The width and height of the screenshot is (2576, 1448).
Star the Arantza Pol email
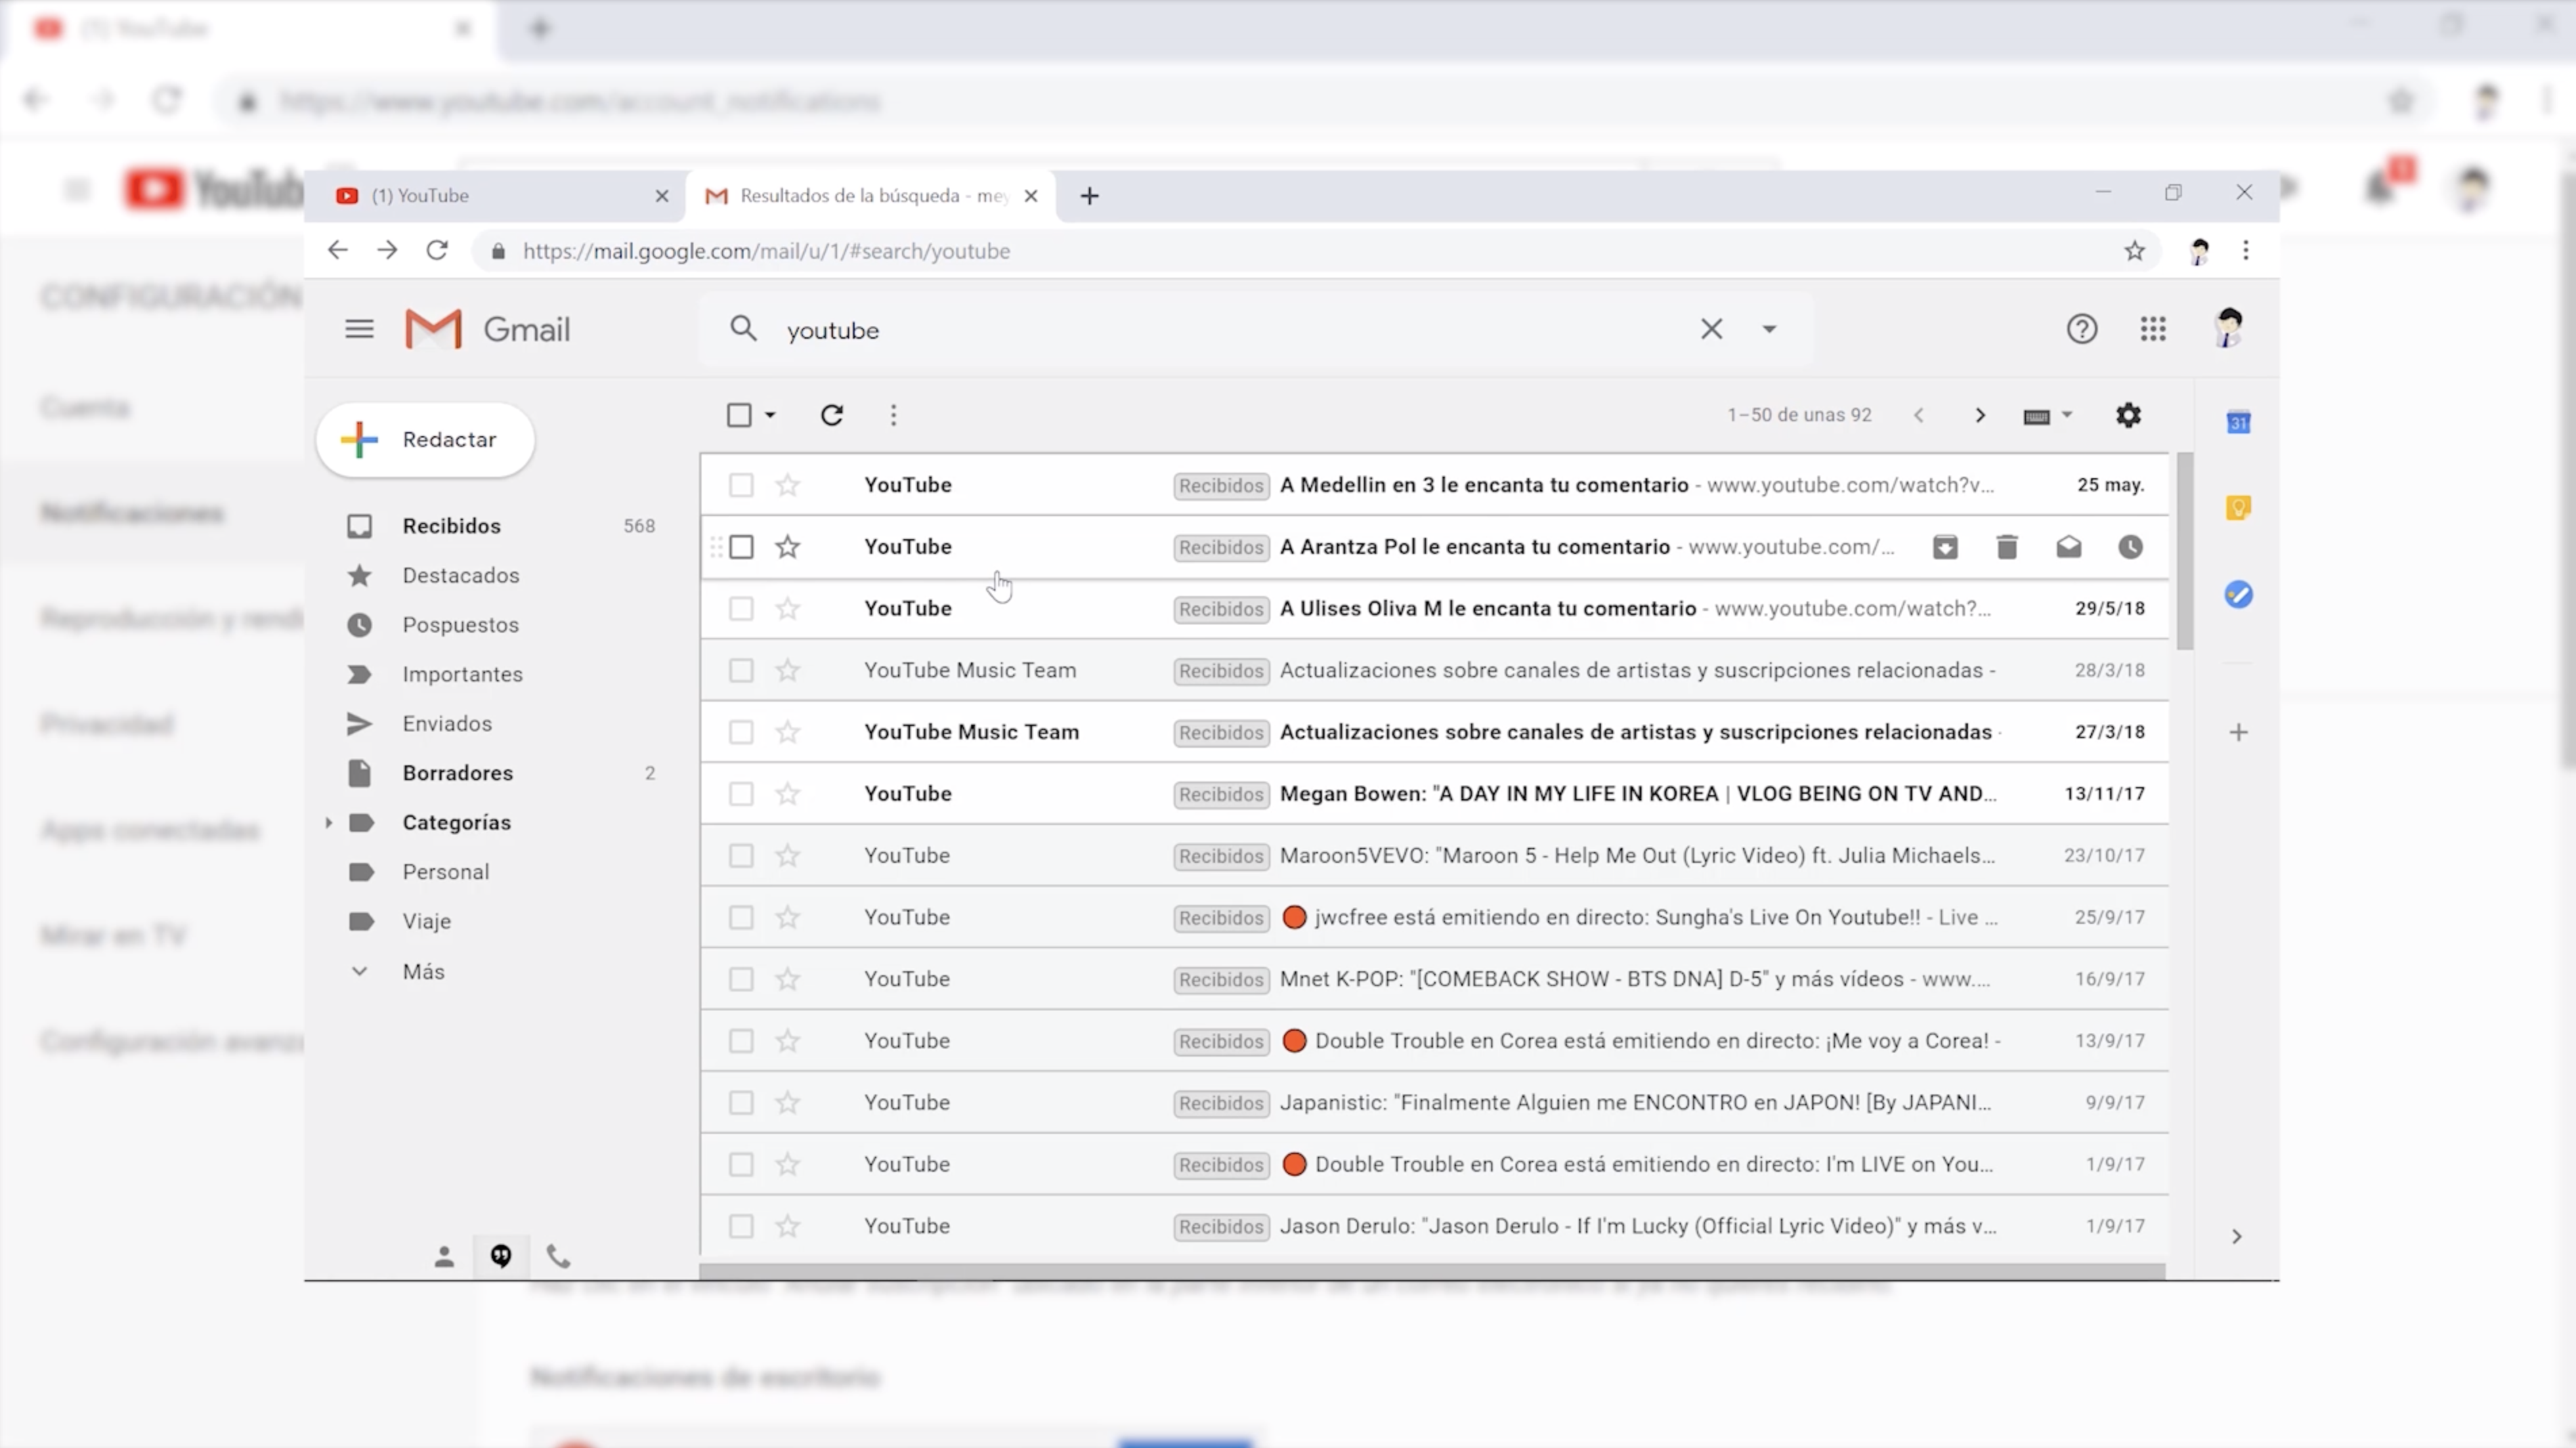click(x=788, y=547)
